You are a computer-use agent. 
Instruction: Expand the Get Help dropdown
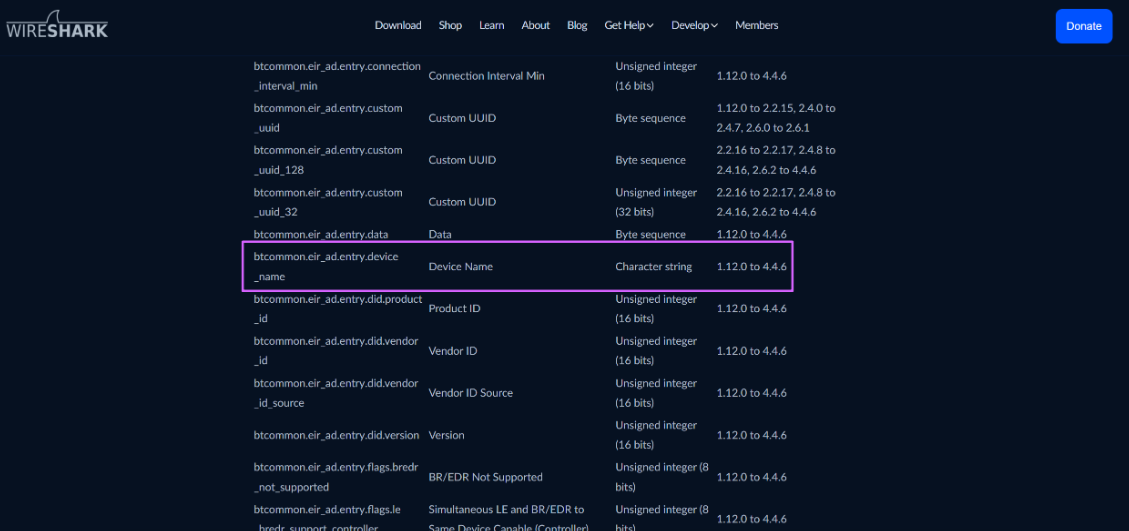point(628,25)
